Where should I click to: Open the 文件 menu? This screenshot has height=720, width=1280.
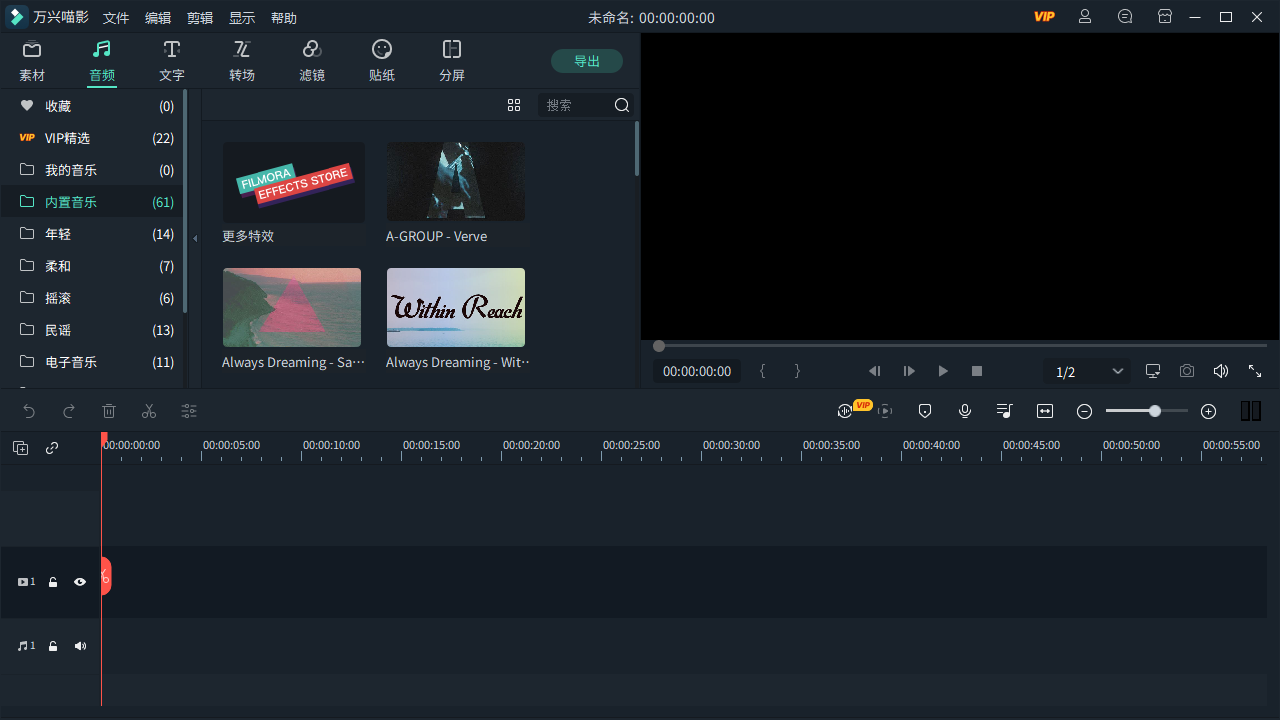pos(116,18)
